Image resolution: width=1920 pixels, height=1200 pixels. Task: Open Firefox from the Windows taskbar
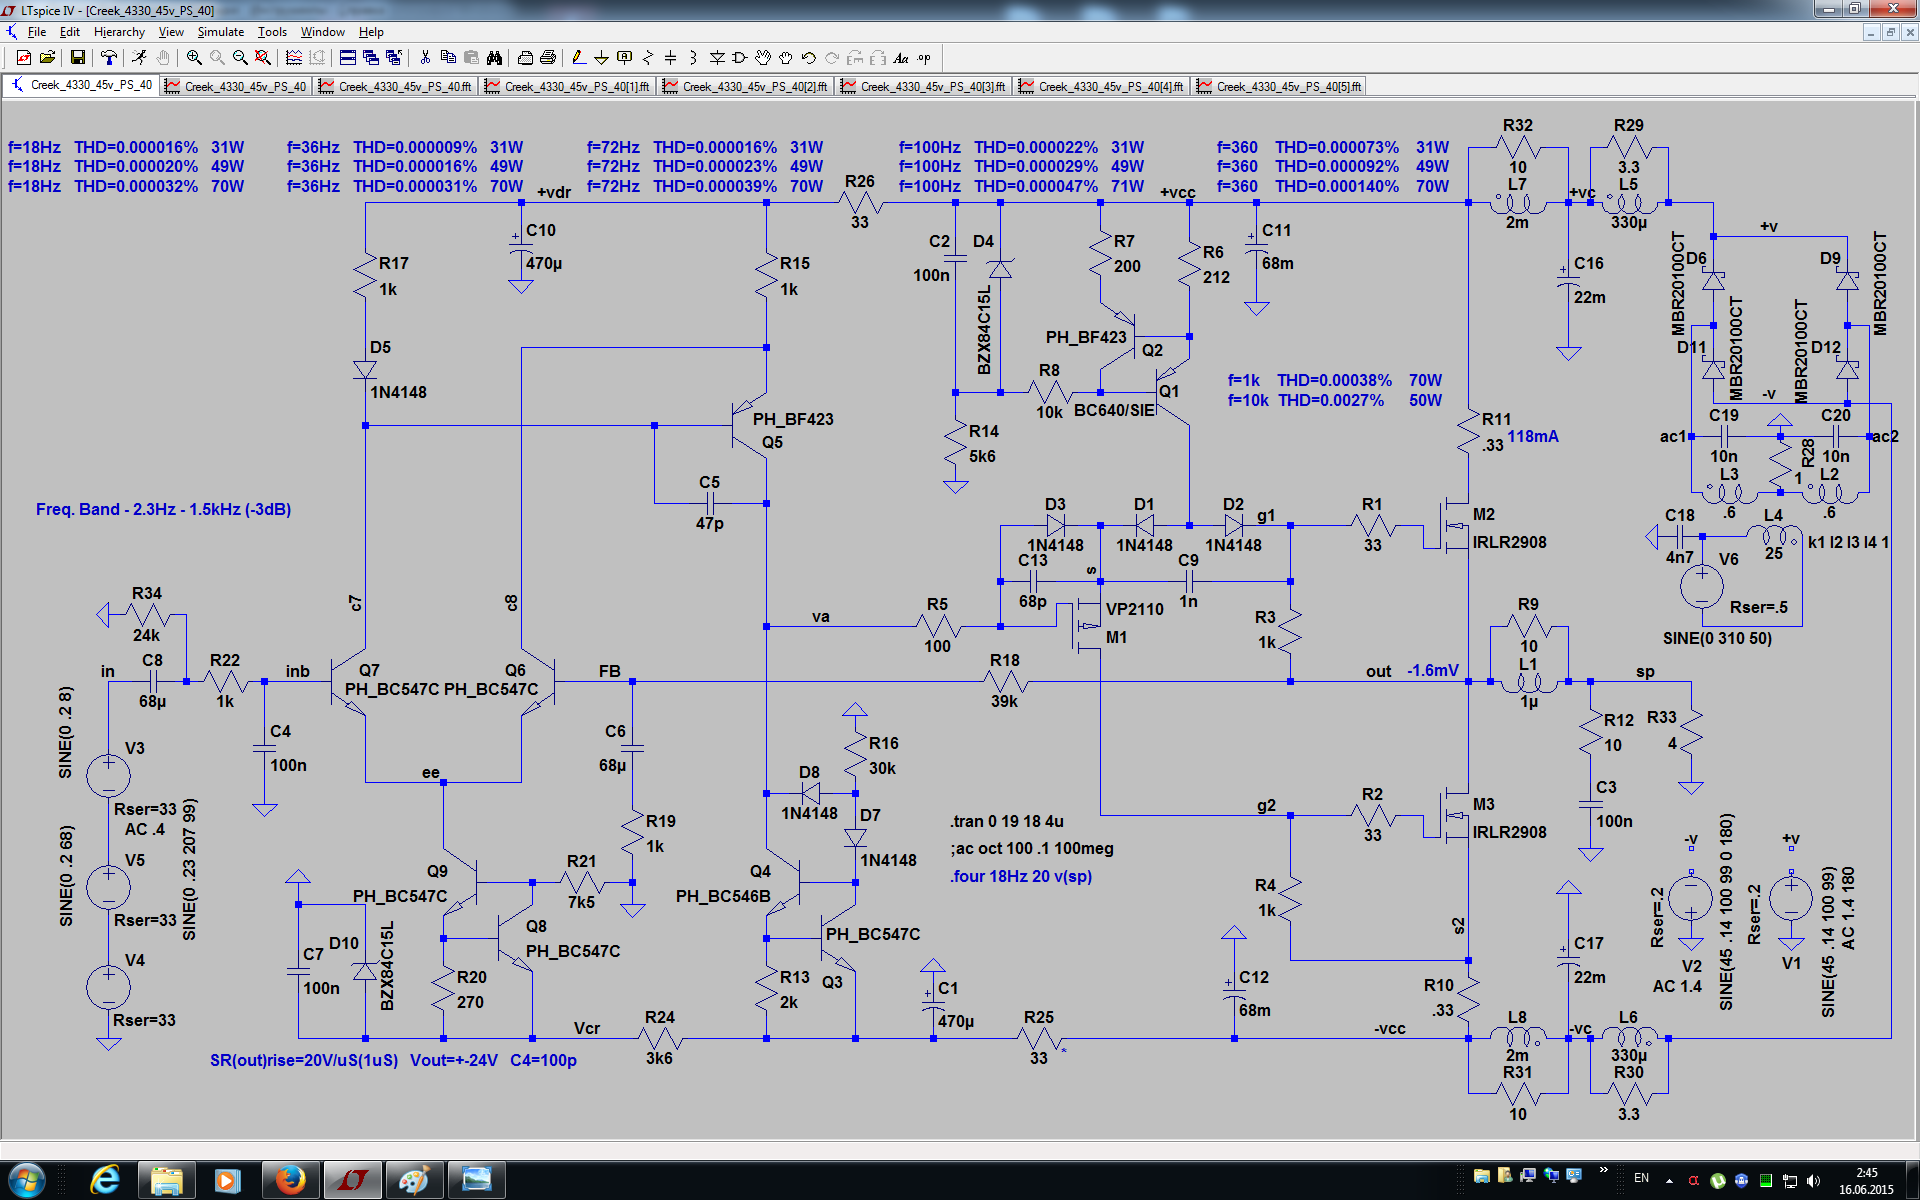click(290, 1180)
